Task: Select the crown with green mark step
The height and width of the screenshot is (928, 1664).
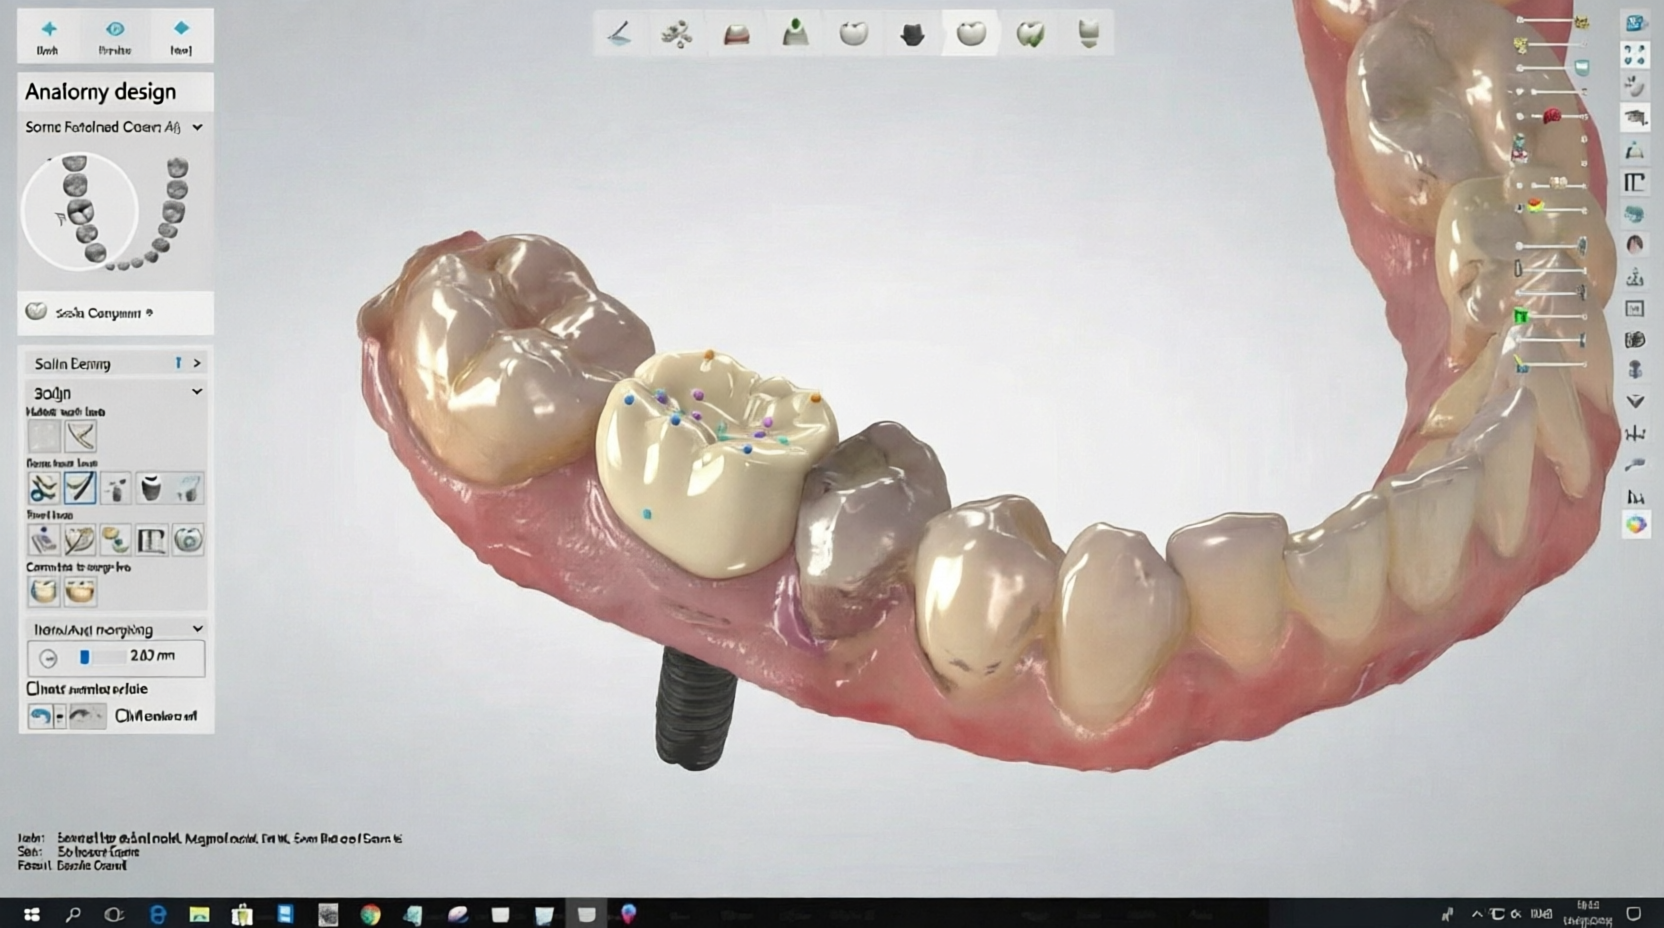Action: 1030,35
